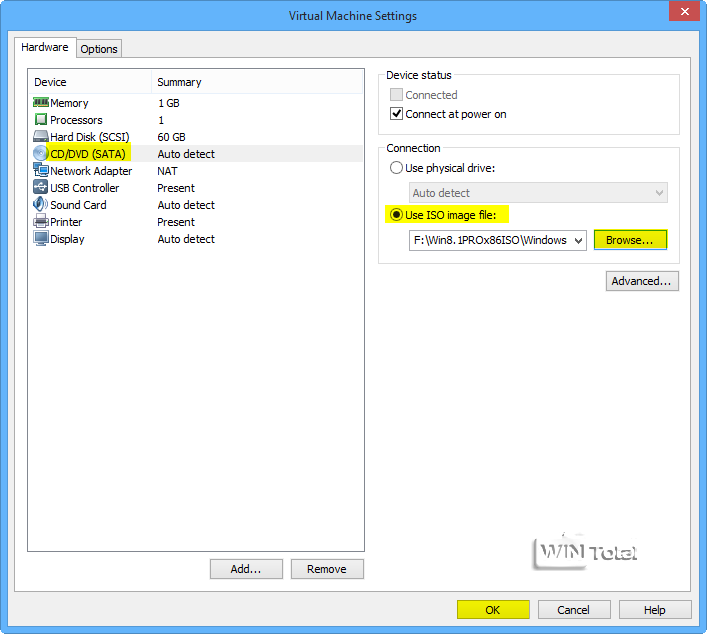Click the USB Controller icon
Viewport: 707px width, 634px height.
coord(41,187)
